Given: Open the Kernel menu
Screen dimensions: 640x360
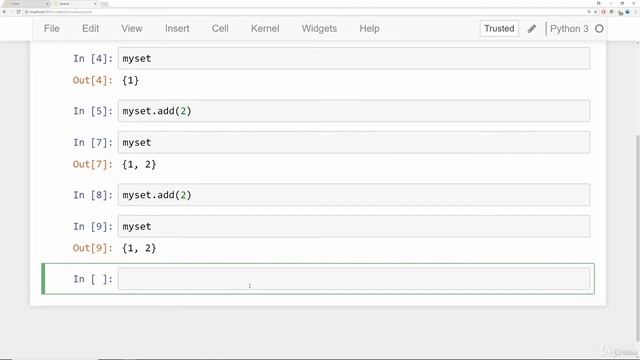Looking at the screenshot, I should pos(265,29).
